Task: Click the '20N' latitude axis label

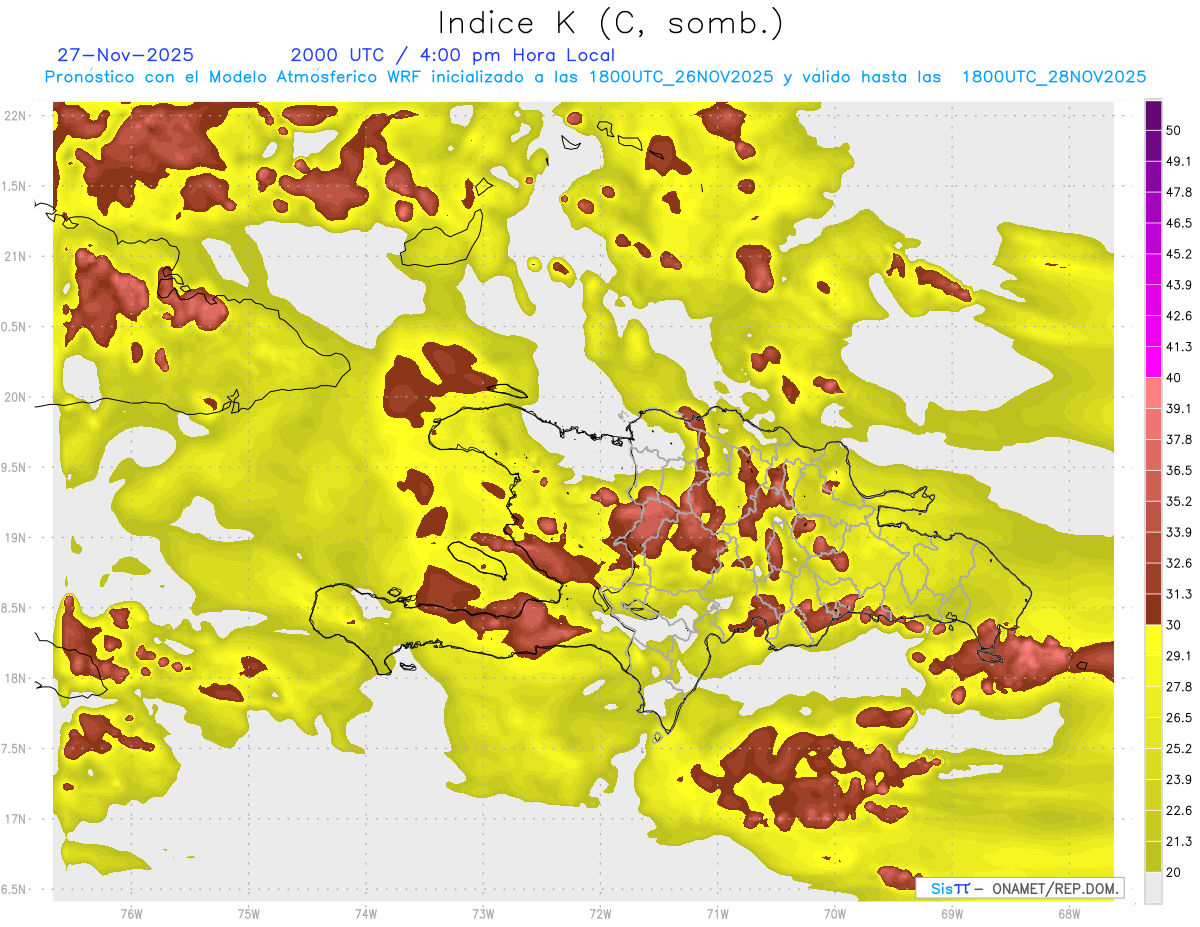Action: pos(15,397)
